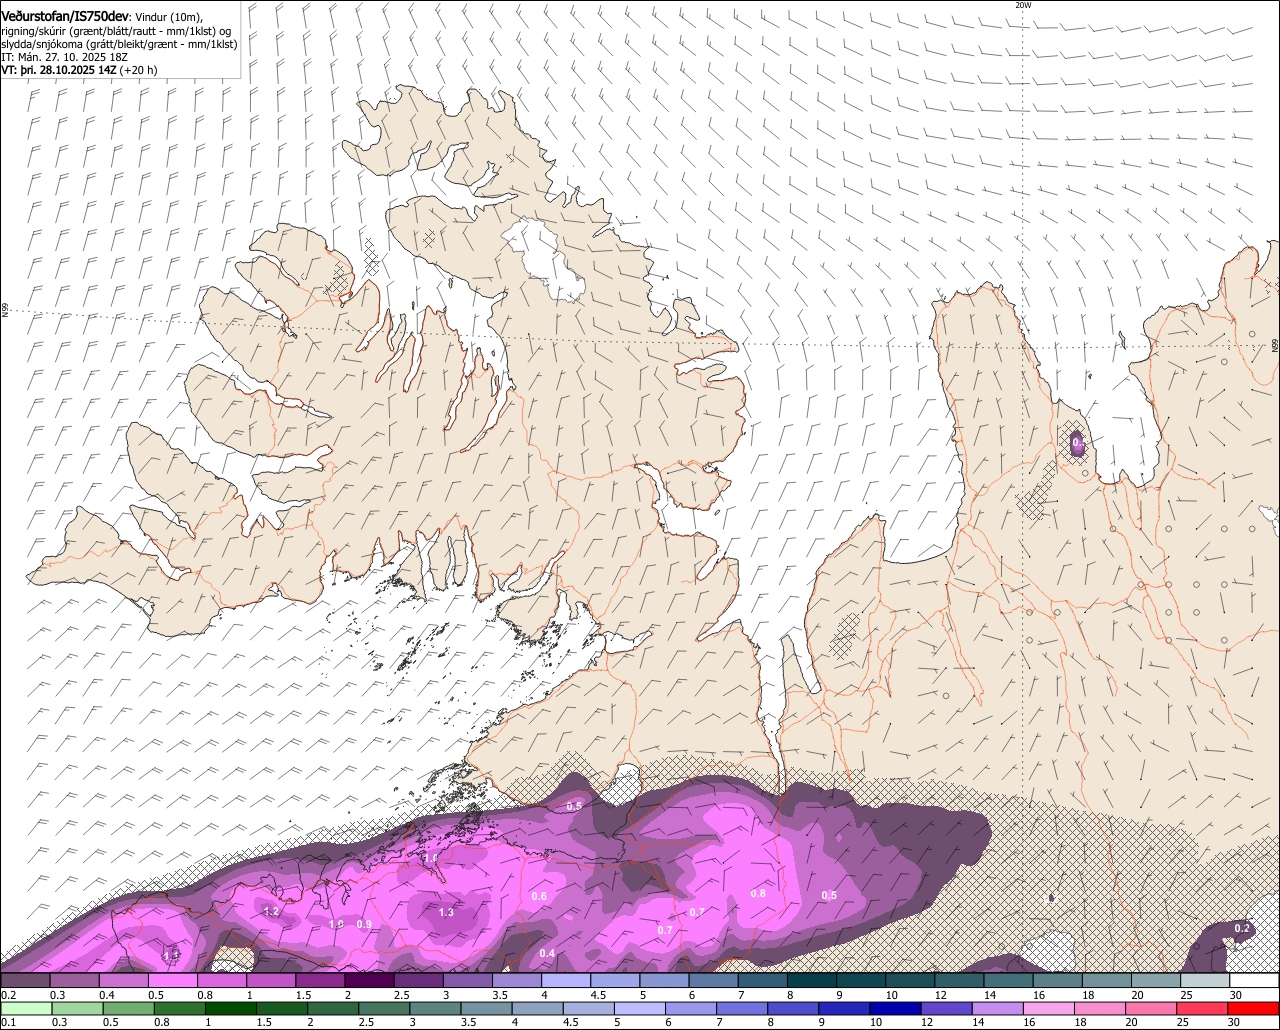Click the pale green first swatch labeled 0.1

click(x=26, y=1008)
